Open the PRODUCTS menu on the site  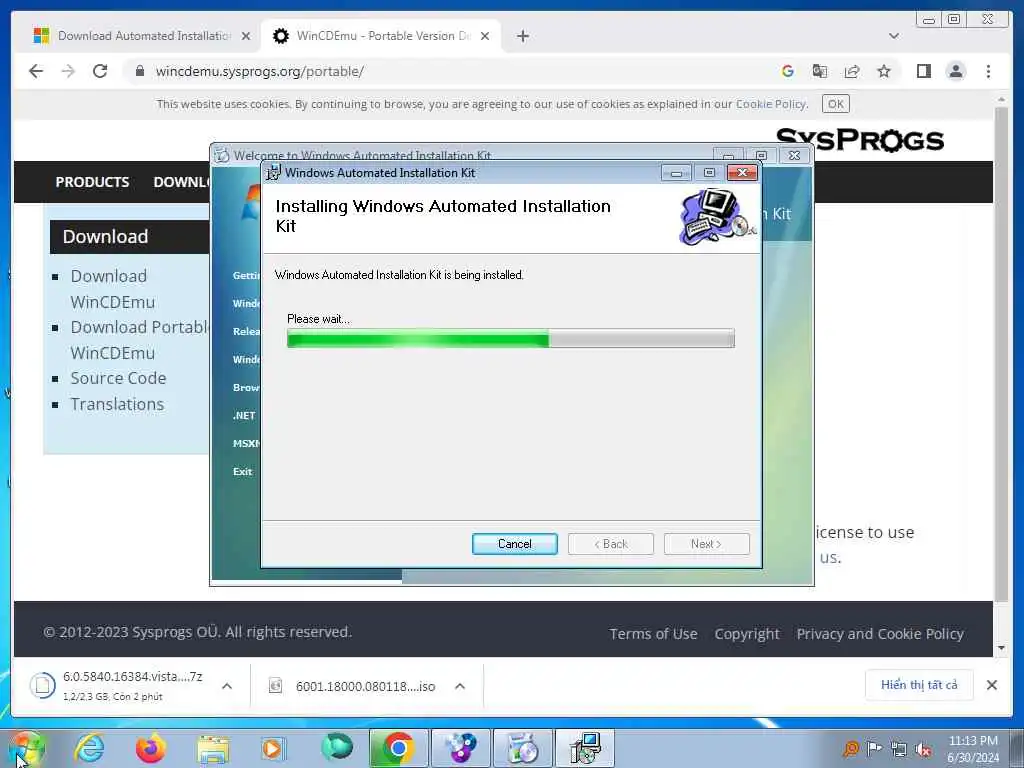[x=92, y=182]
